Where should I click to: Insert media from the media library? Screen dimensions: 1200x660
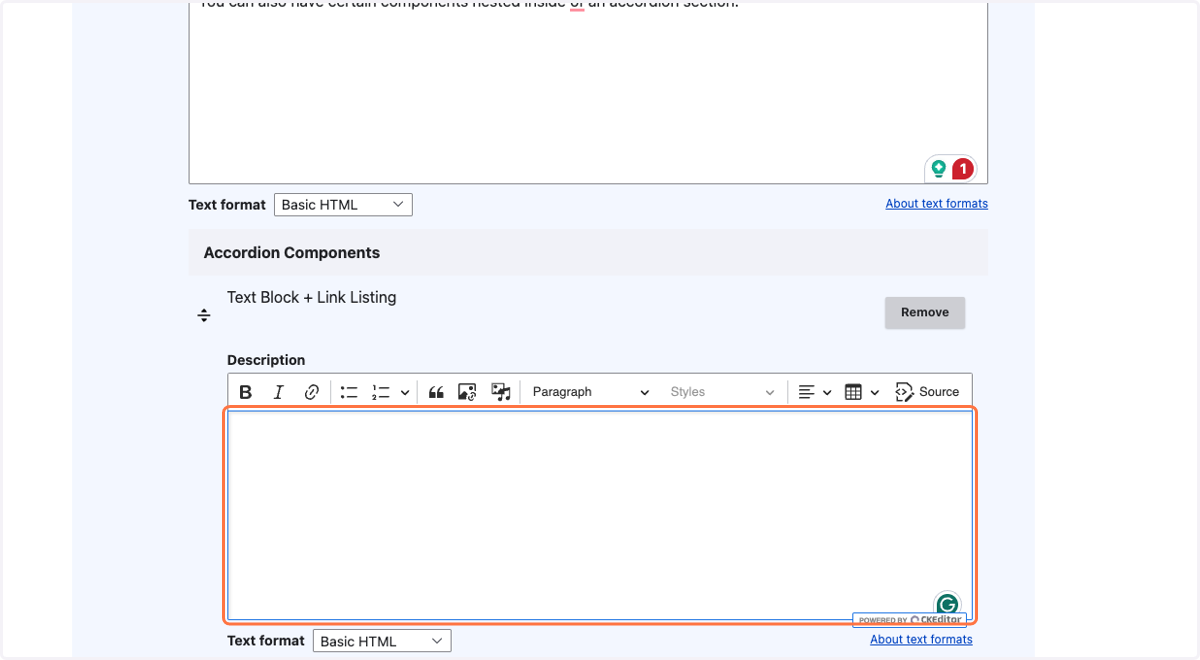coord(501,392)
